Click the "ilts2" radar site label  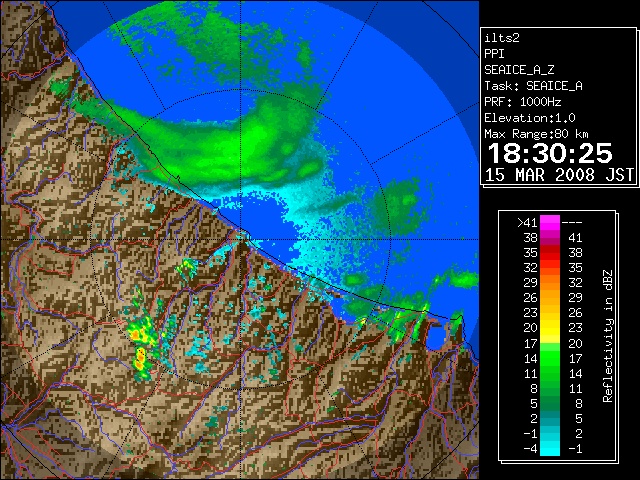coord(502,38)
